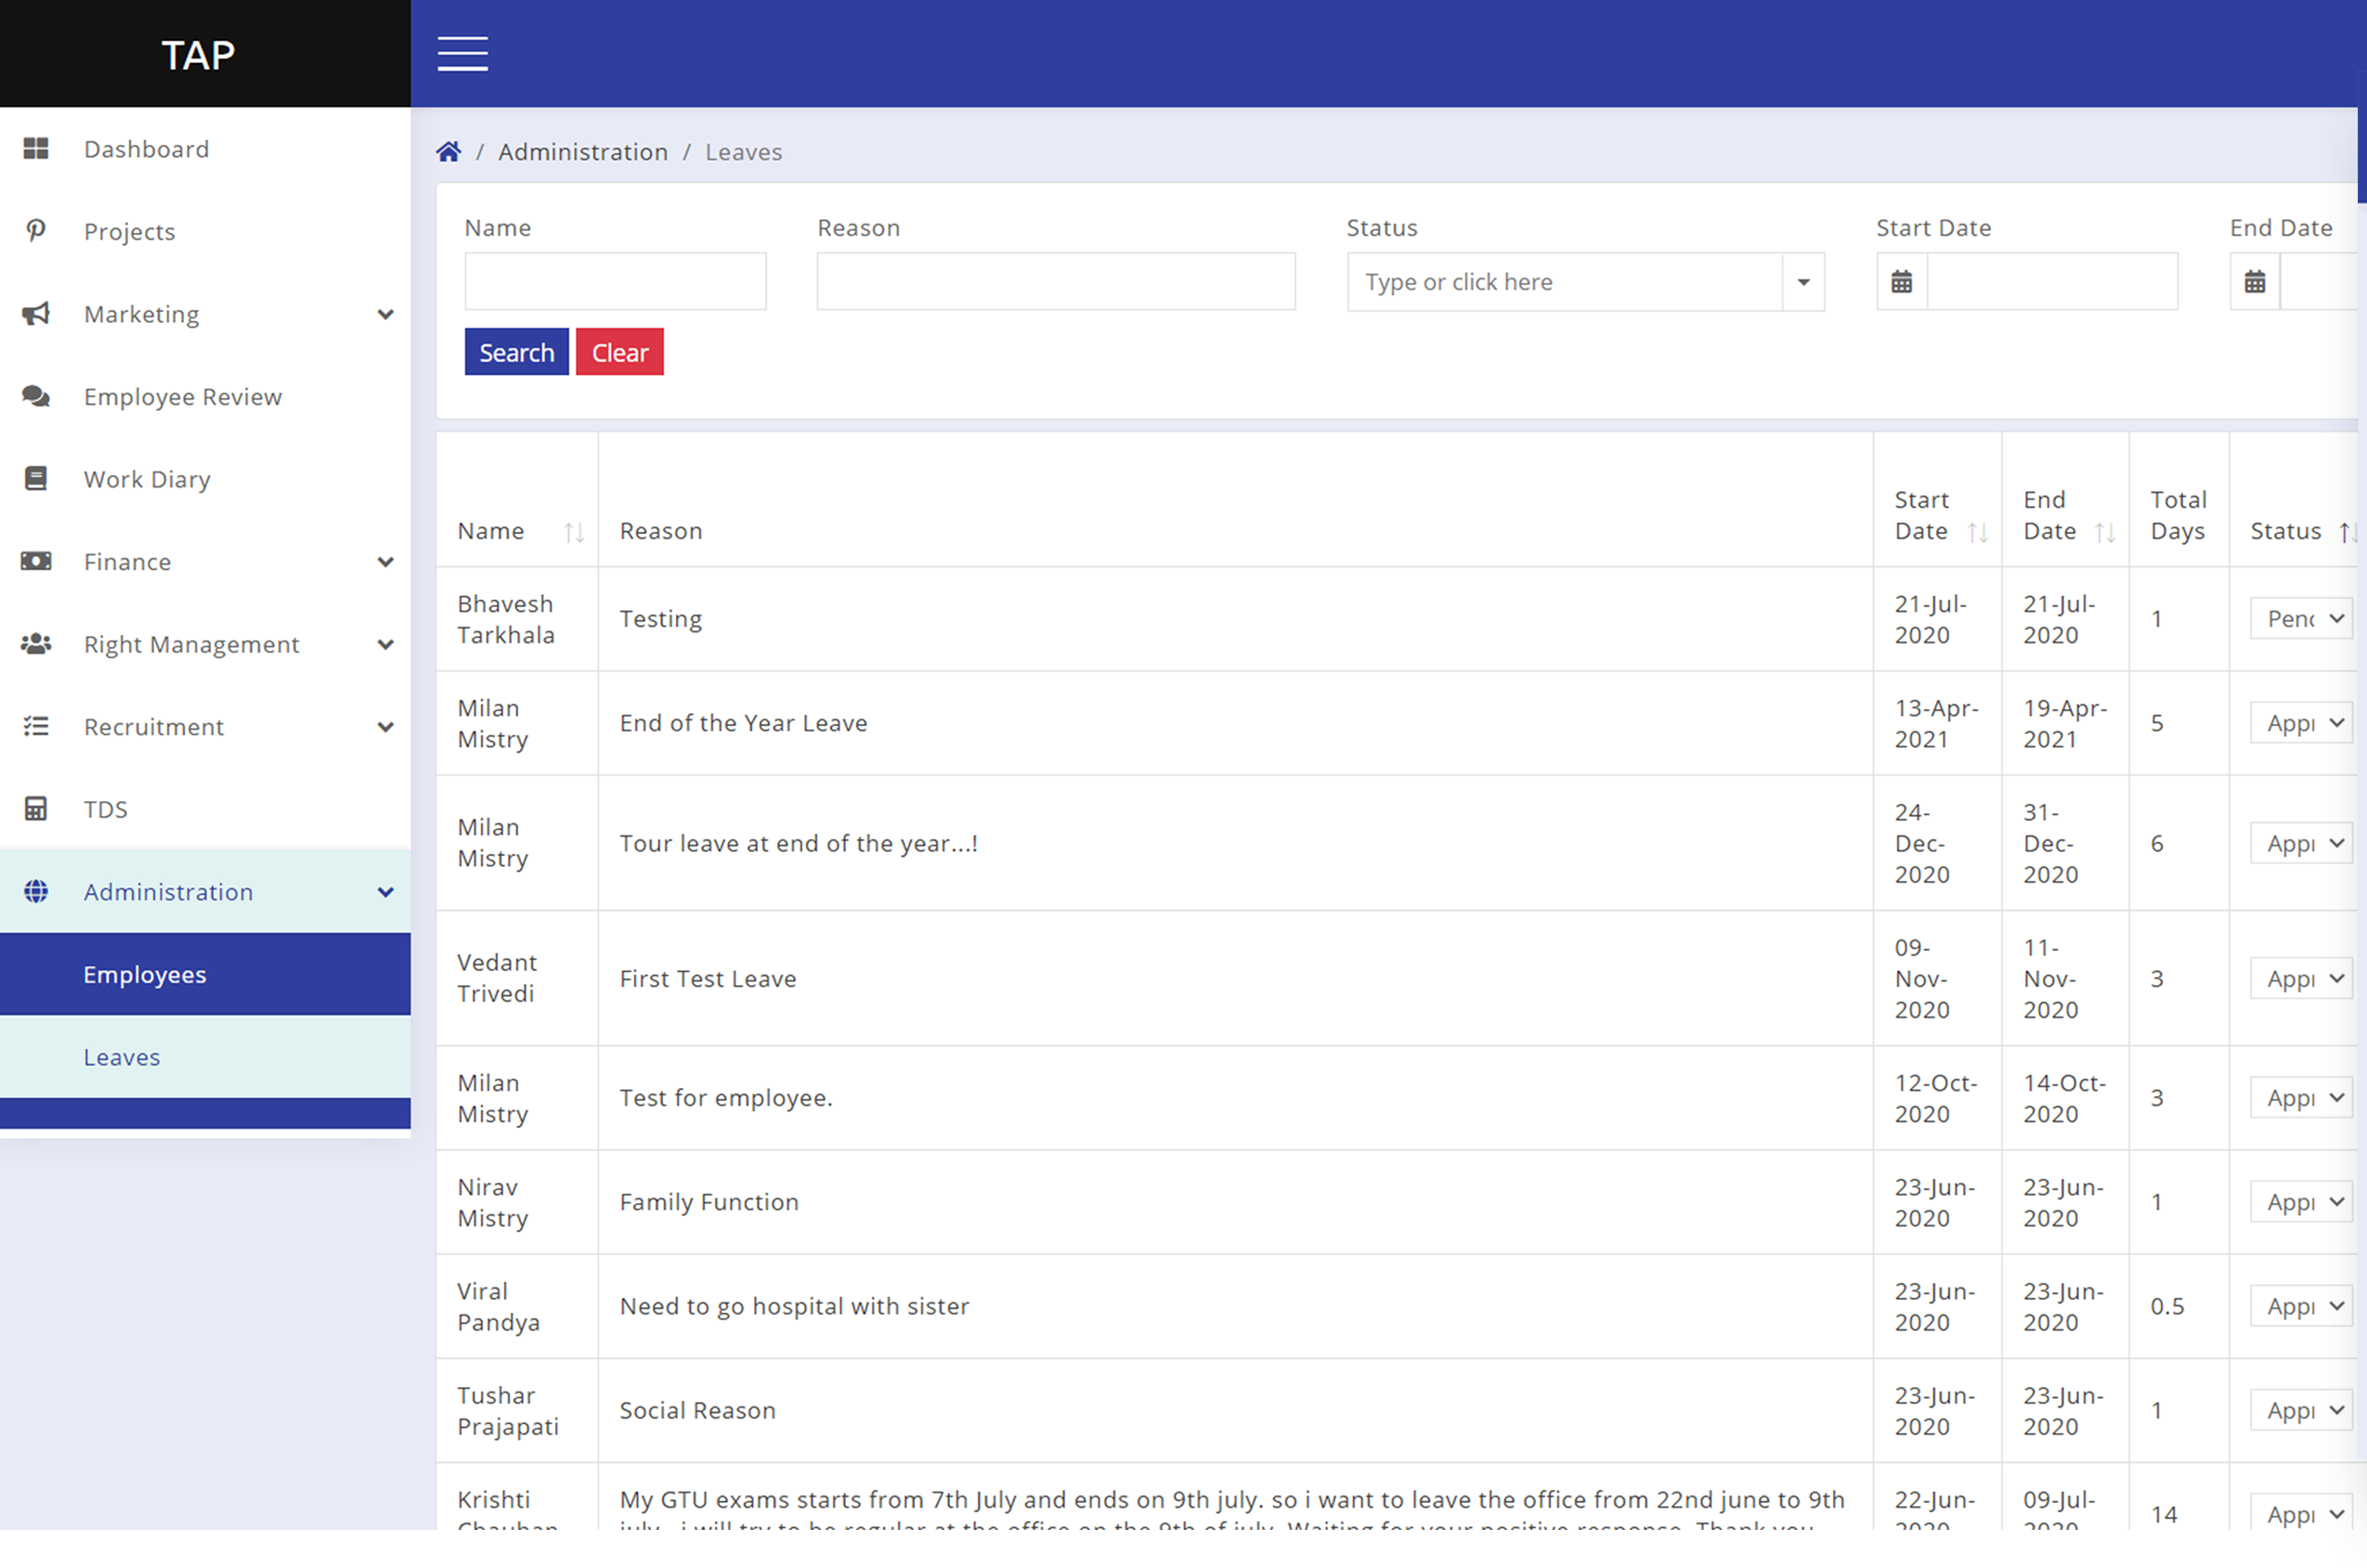Click the Work Diary book icon
Viewport: 2367px width, 1568px height.
point(36,479)
